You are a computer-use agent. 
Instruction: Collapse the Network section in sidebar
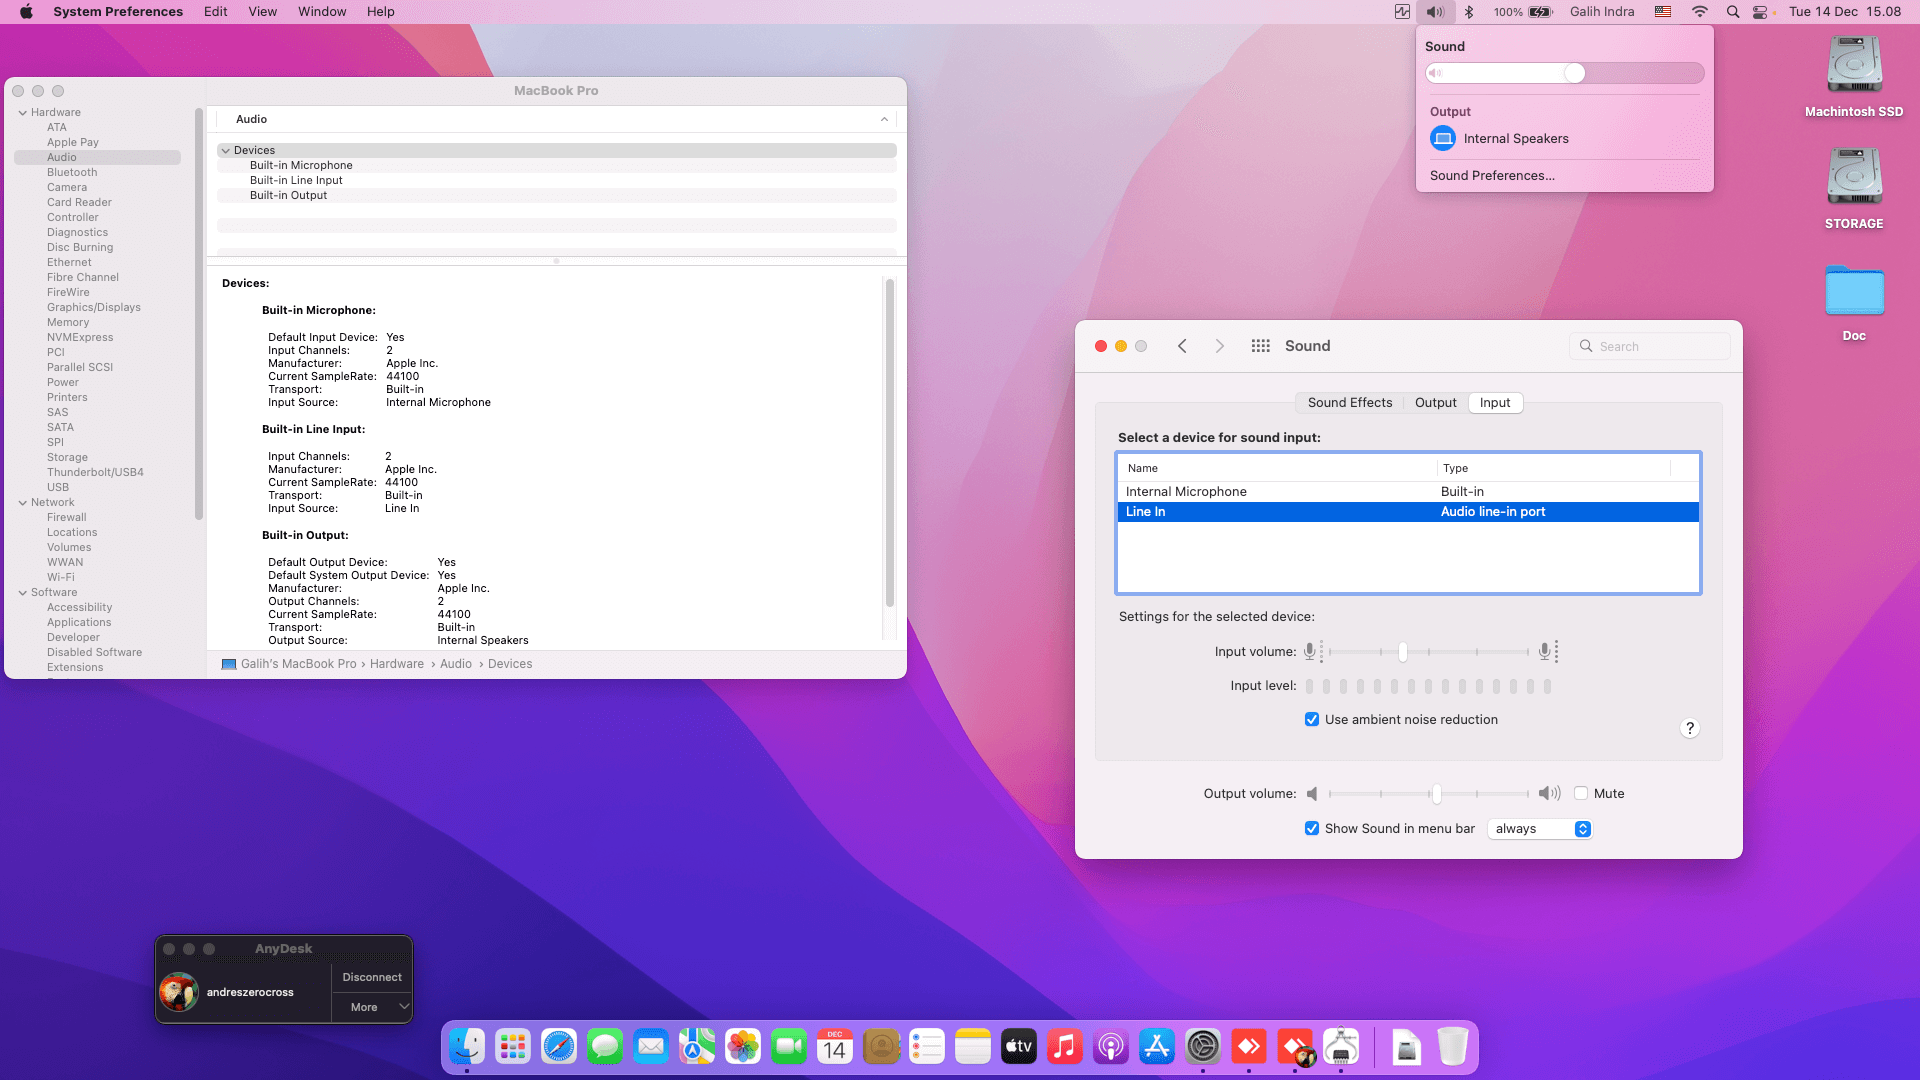22,502
